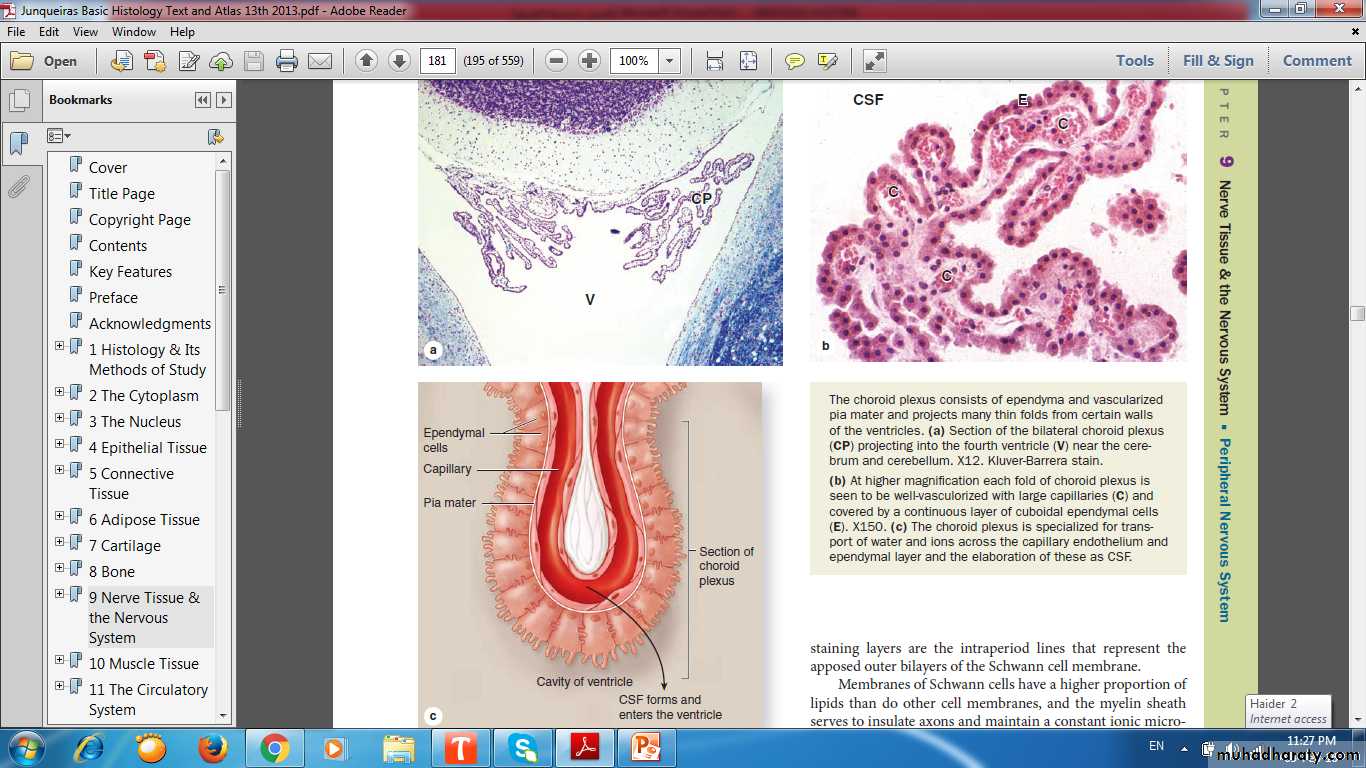This screenshot has width=1366, height=768.
Task: Zoom out using the minus button
Action: [557, 61]
